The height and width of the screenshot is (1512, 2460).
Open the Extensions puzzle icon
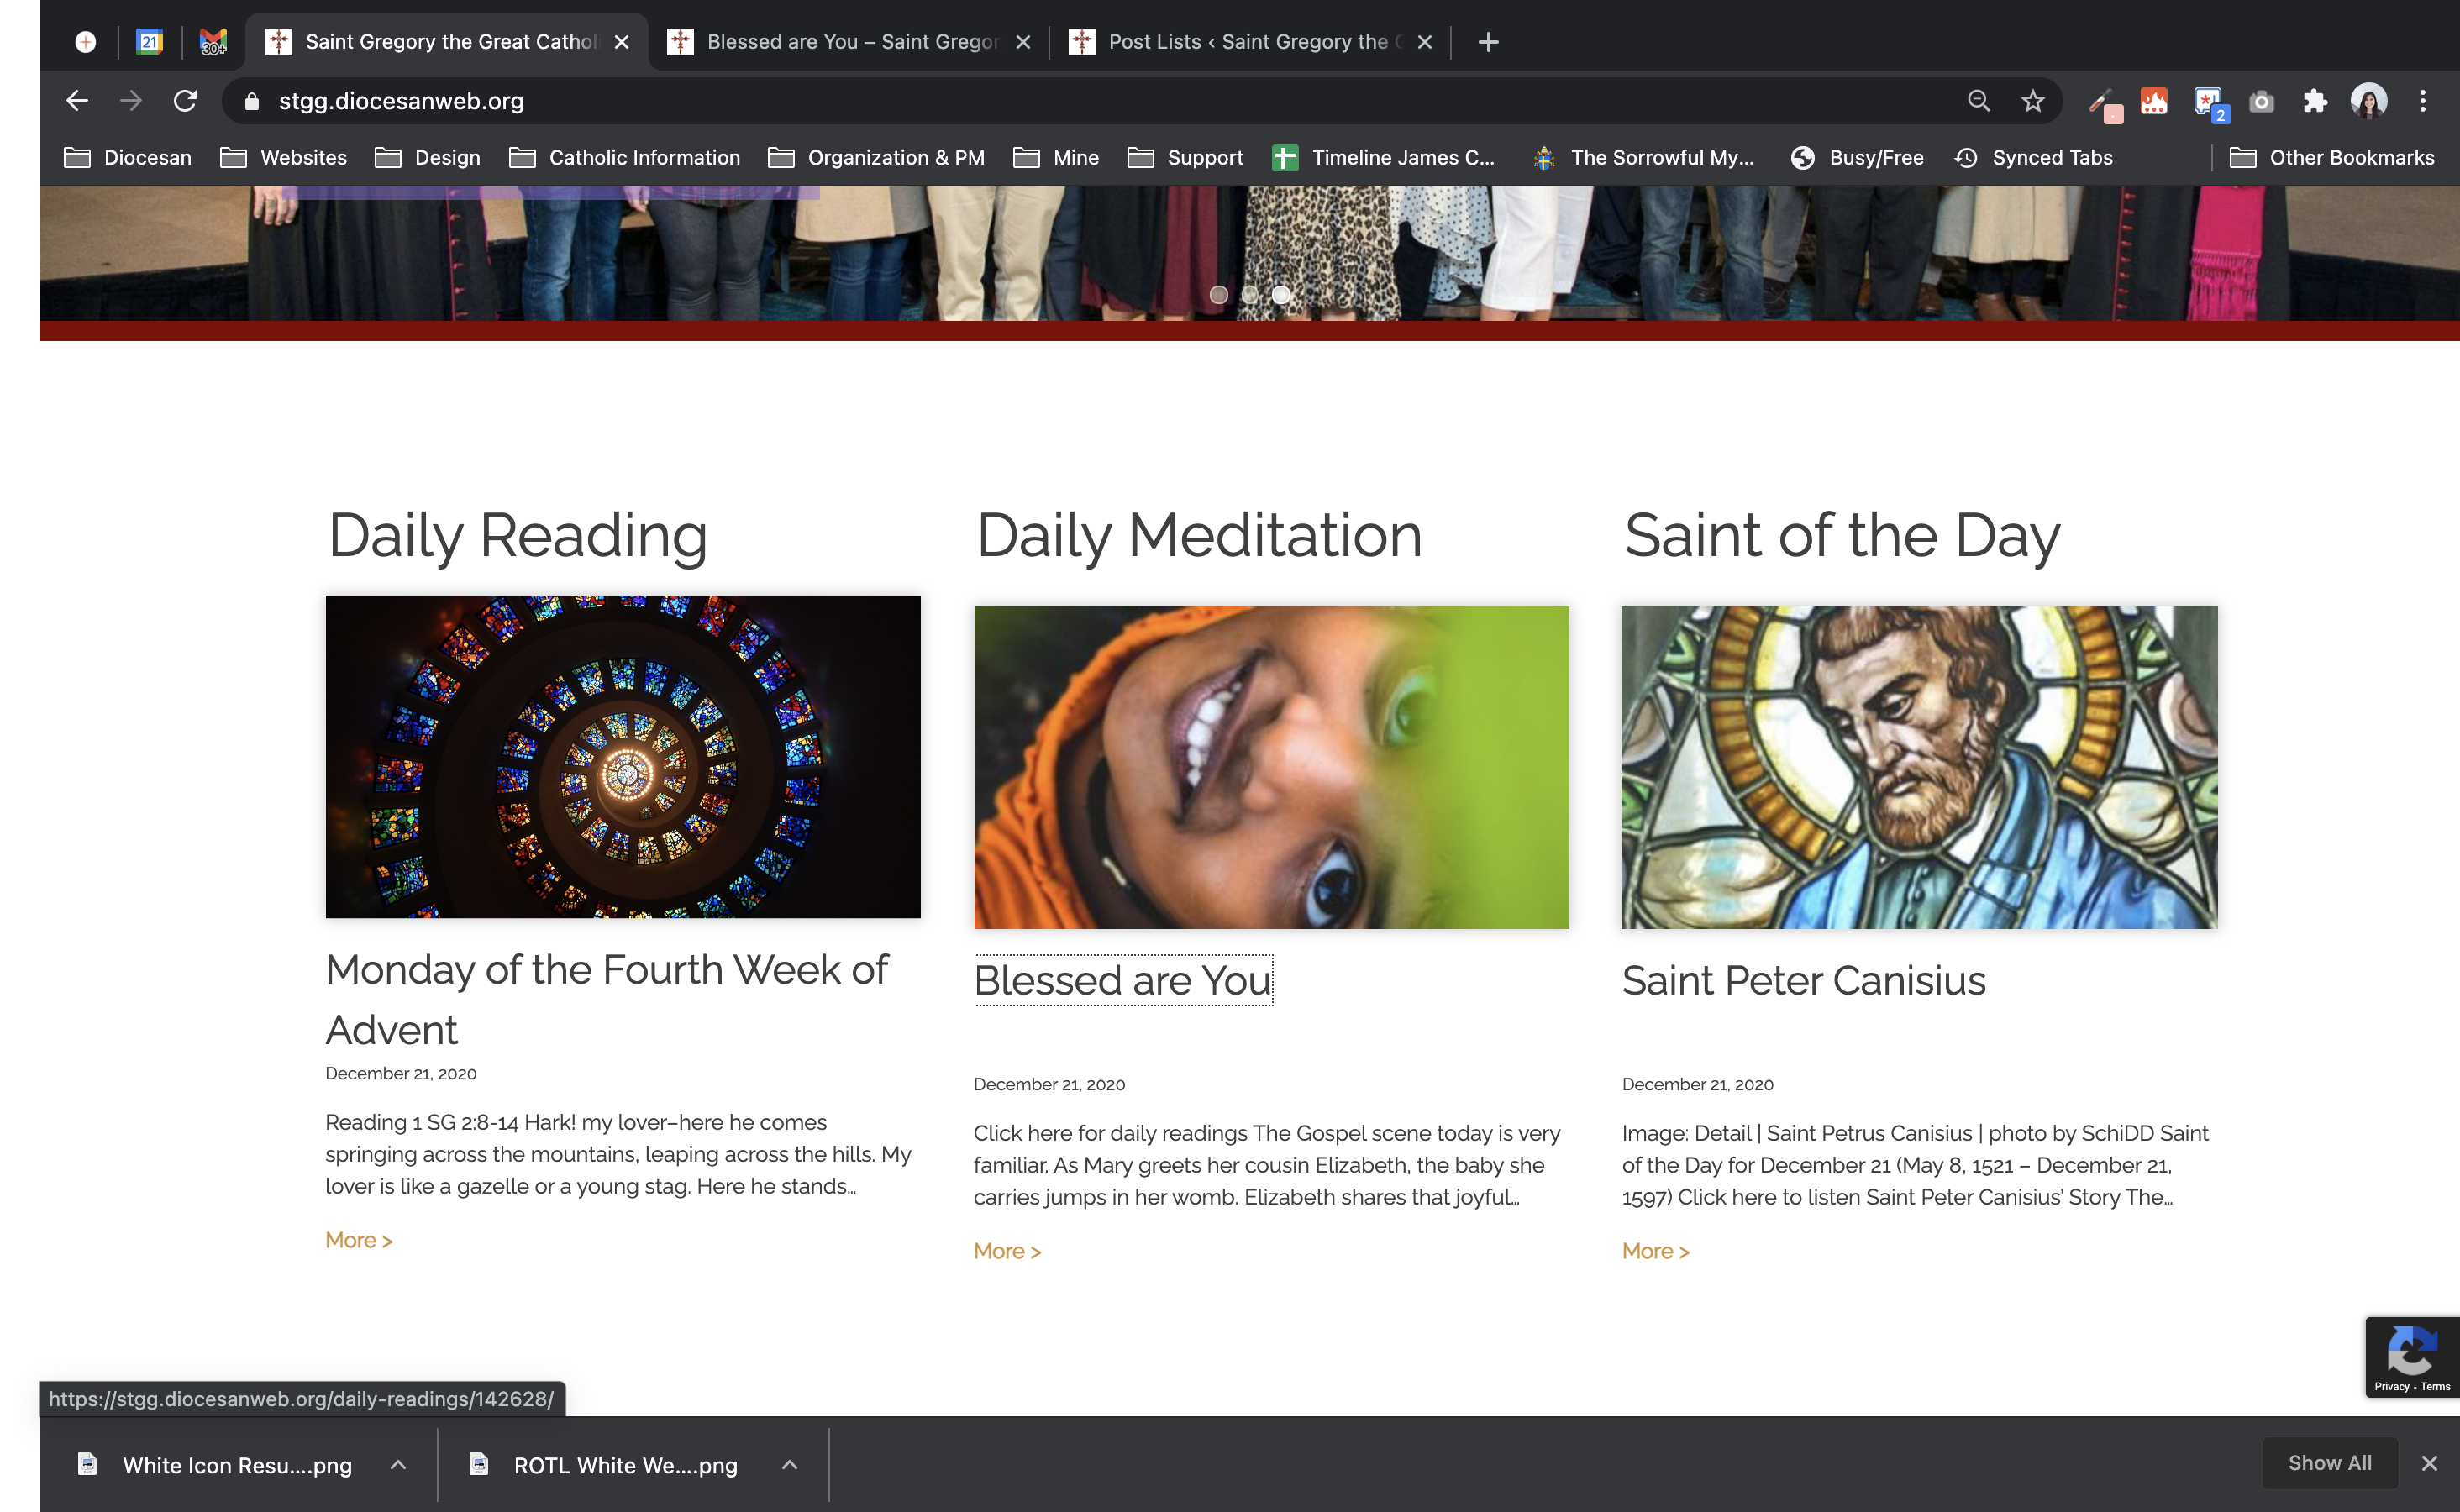2315,101
